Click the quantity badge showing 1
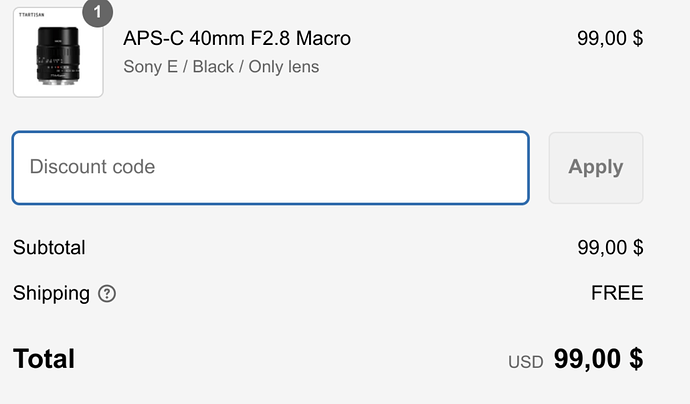The width and height of the screenshot is (690, 404). [x=98, y=11]
